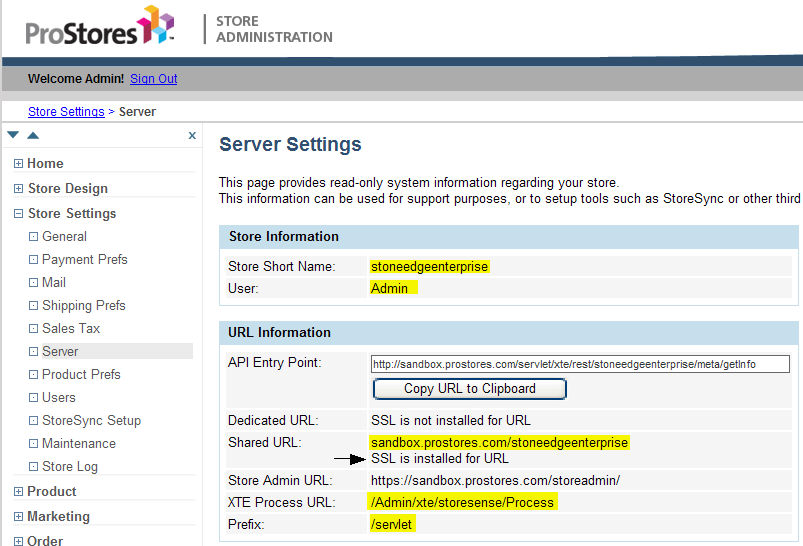Follow the Store Settings breadcrumb link
This screenshot has height=546, width=803.
(x=66, y=112)
